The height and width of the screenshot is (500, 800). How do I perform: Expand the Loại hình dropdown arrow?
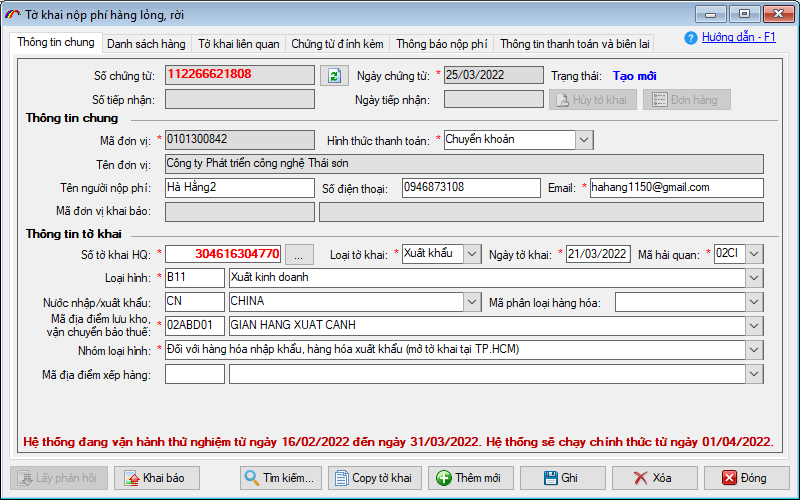(755, 278)
